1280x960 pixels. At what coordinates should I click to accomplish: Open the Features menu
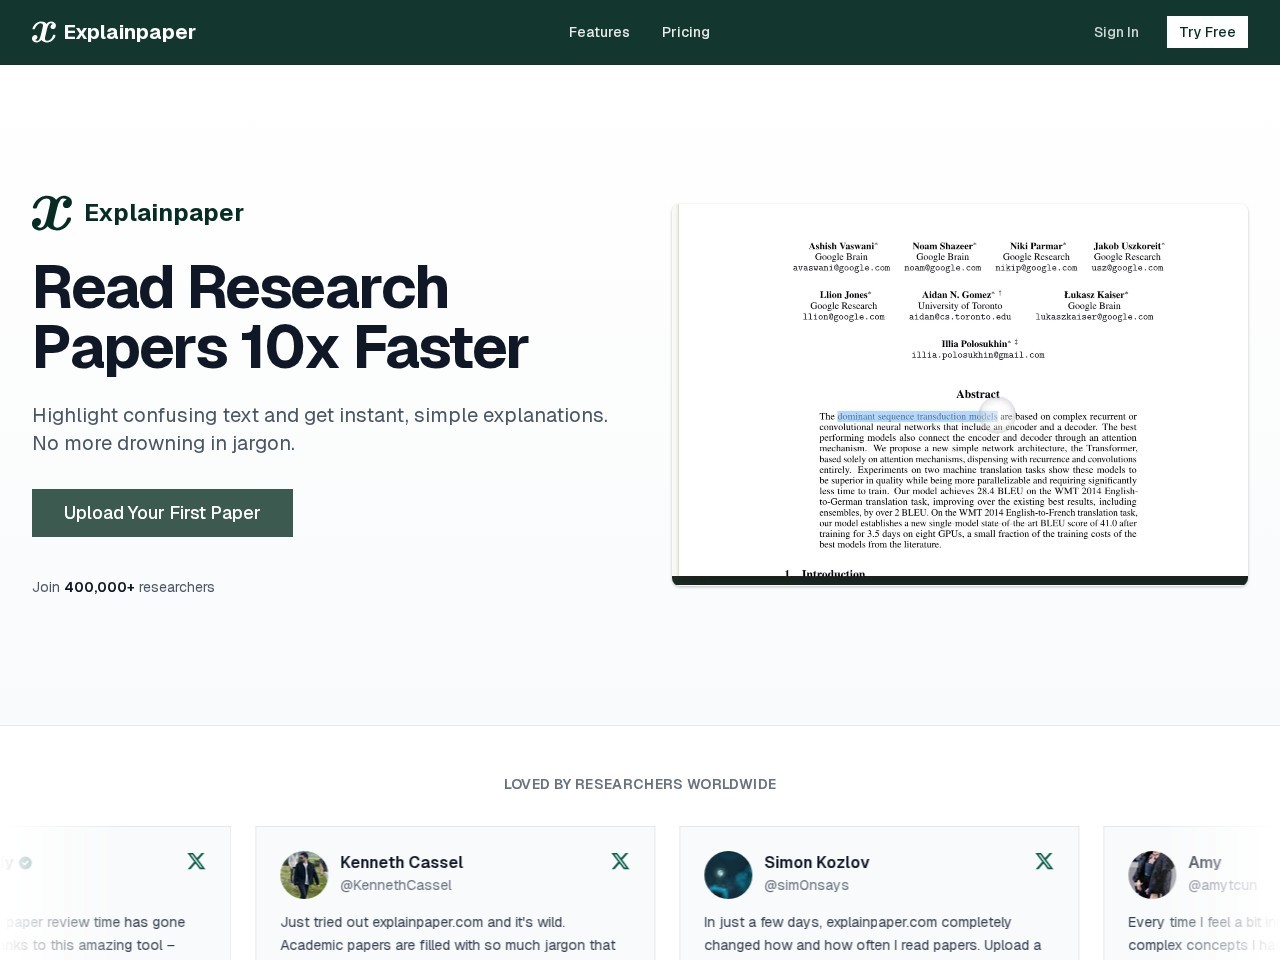tap(599, 32)
